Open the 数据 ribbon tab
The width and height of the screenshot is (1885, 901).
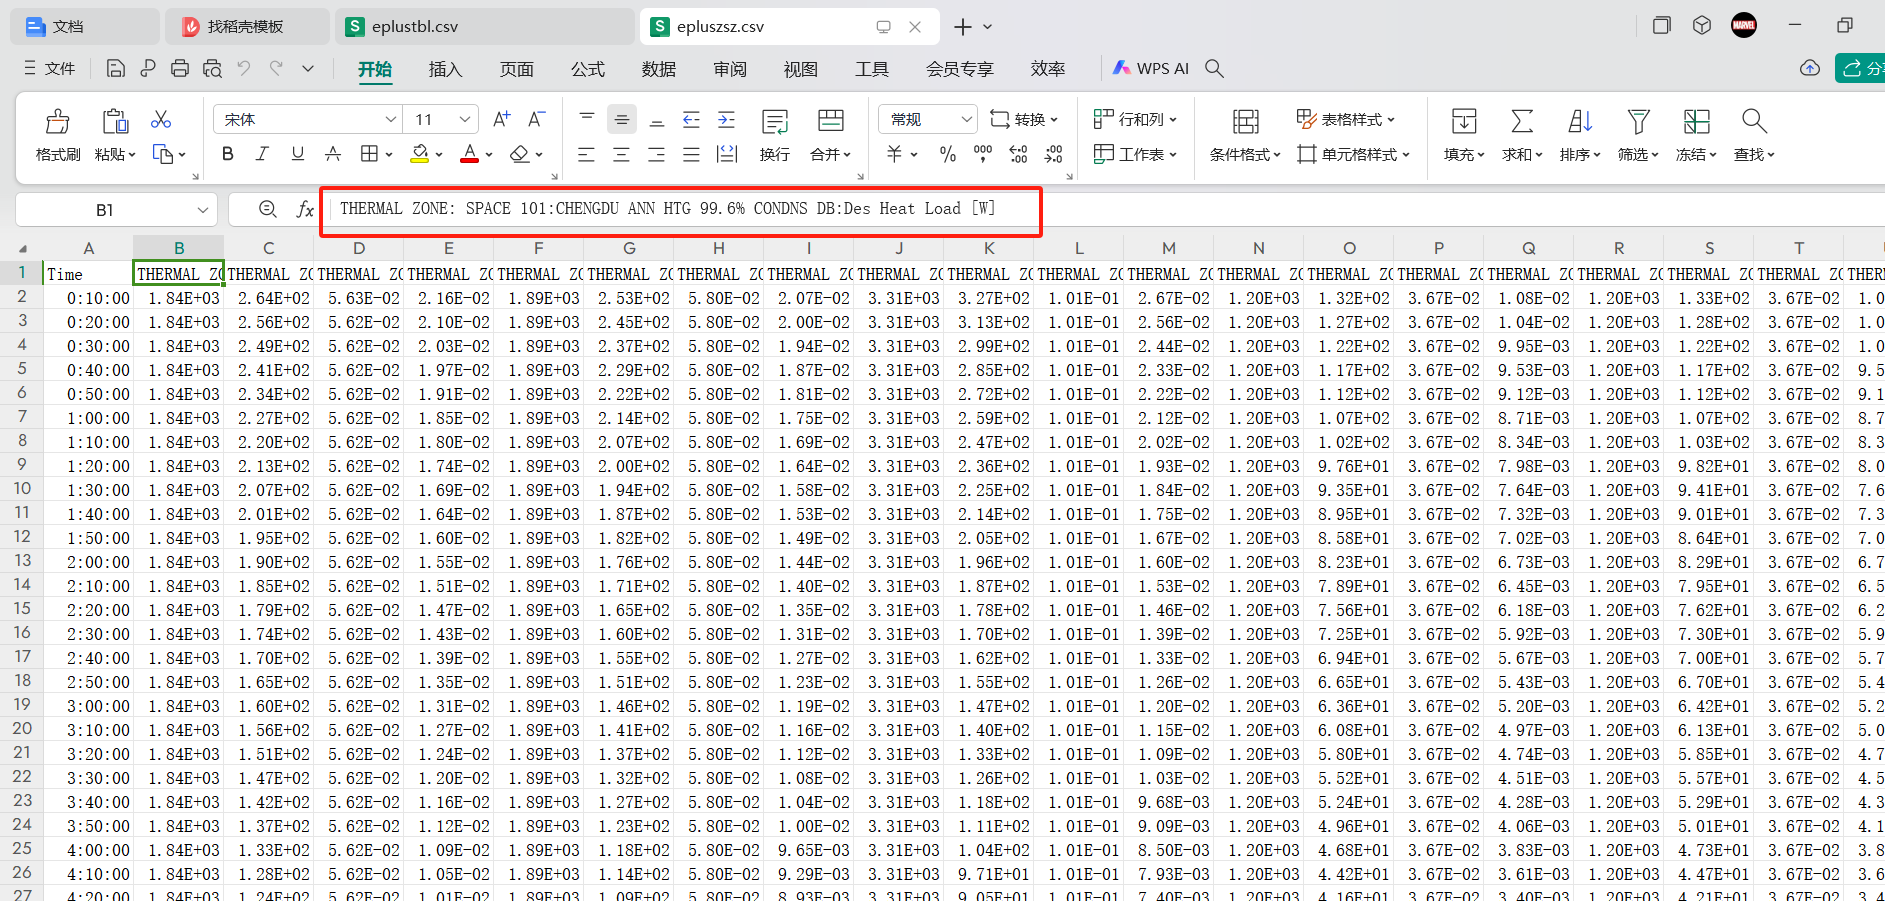click(658, 69)
